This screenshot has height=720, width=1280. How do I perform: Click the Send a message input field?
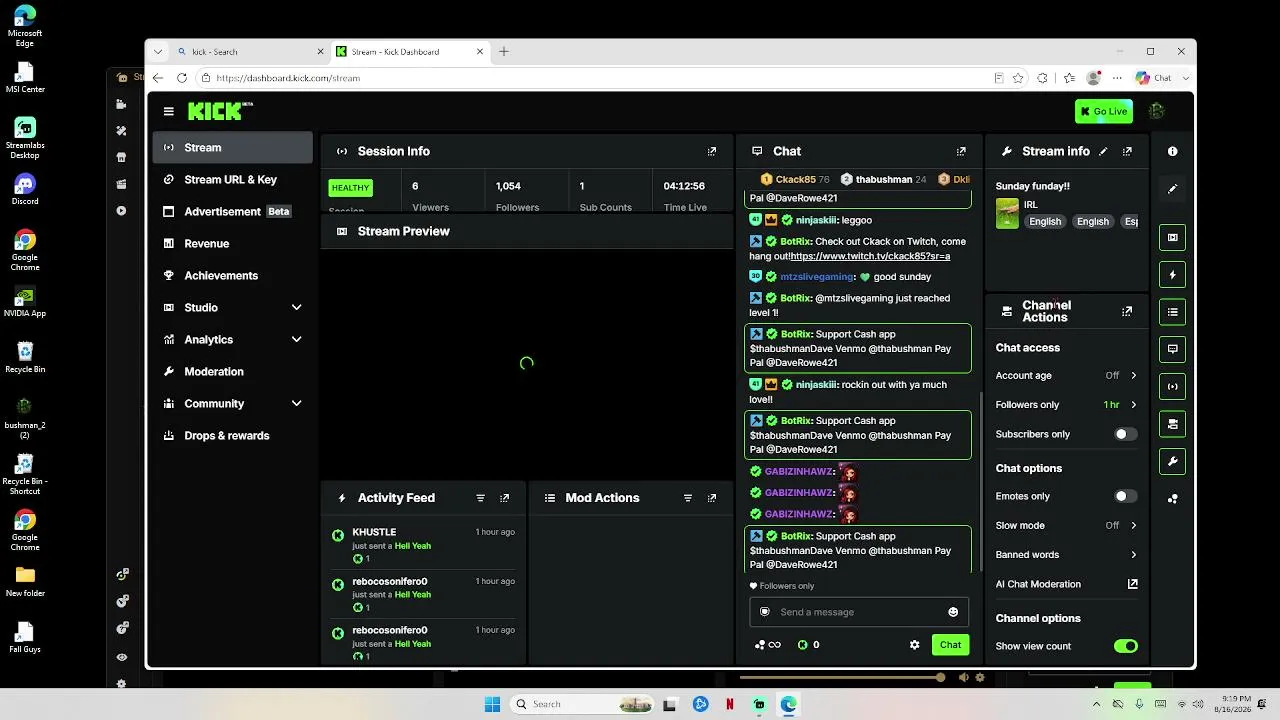(x=859, y=612)
